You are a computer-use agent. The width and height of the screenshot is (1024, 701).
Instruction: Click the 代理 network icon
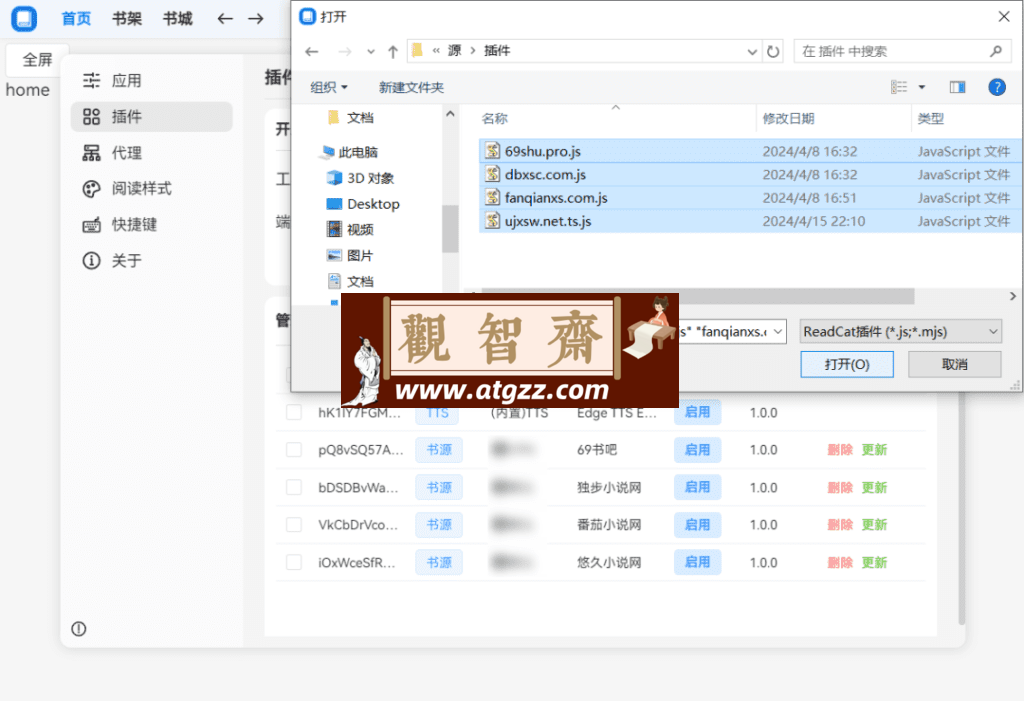(91, 153)
